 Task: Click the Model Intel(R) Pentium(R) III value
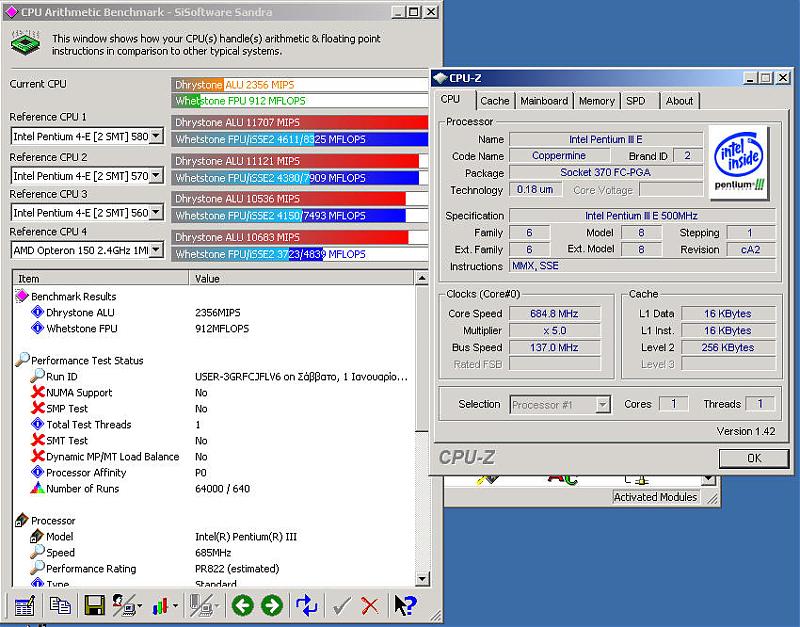coord(246,537)
